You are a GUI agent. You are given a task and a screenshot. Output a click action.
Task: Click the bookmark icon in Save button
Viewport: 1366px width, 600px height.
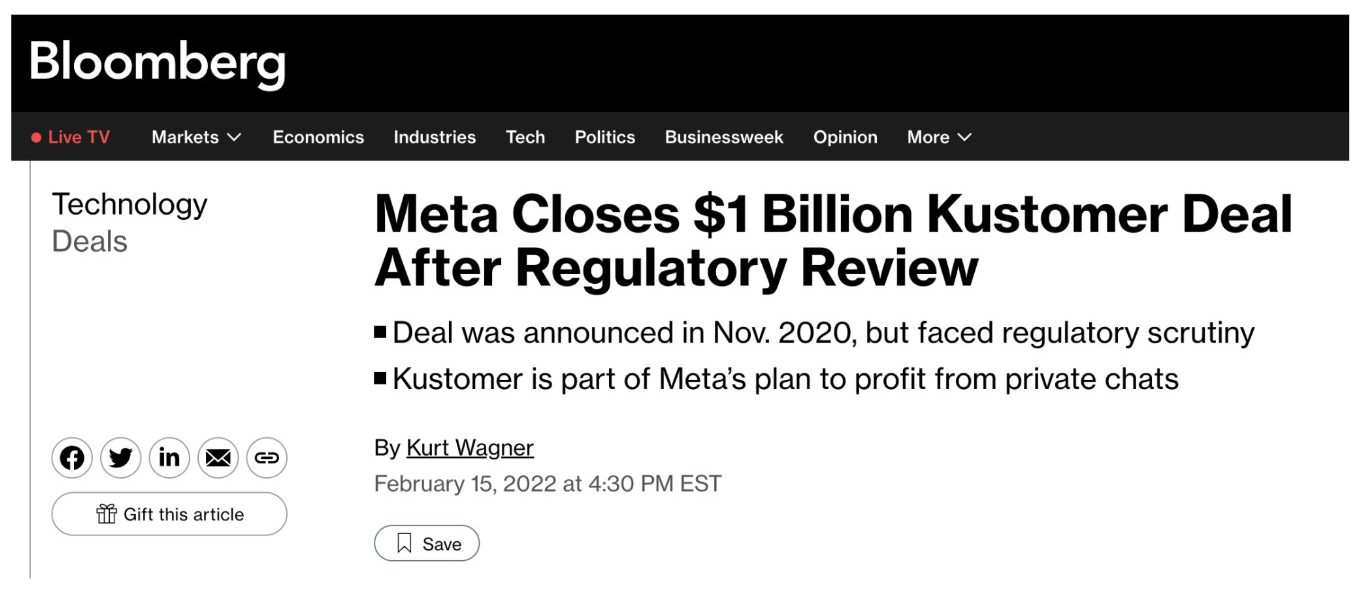[404, 544]
